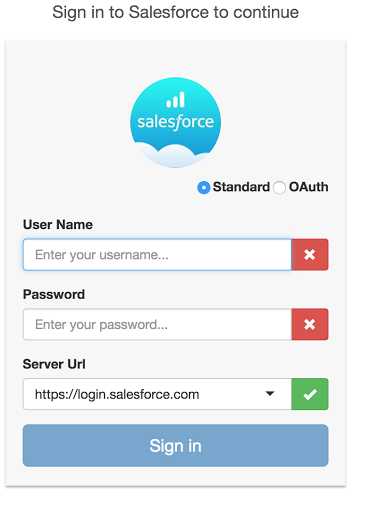Image resolution: width=371 pixels, height=512 pixels.
Task: Click the Sign in to Salesforce heading
Action: coord(175,13)
